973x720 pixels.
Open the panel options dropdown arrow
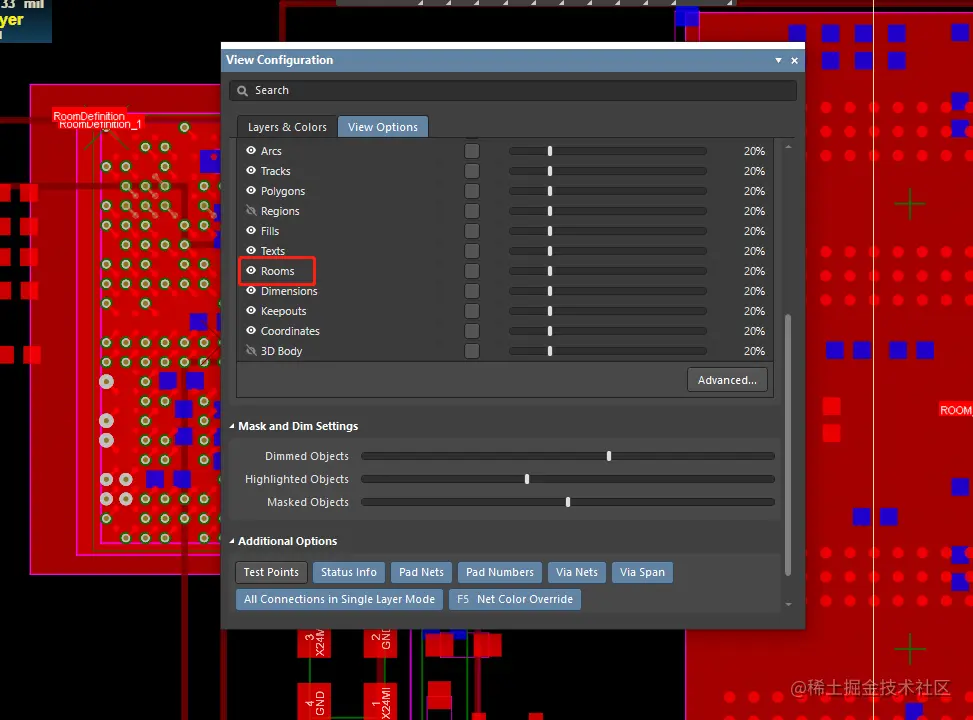tap(778, 60)
